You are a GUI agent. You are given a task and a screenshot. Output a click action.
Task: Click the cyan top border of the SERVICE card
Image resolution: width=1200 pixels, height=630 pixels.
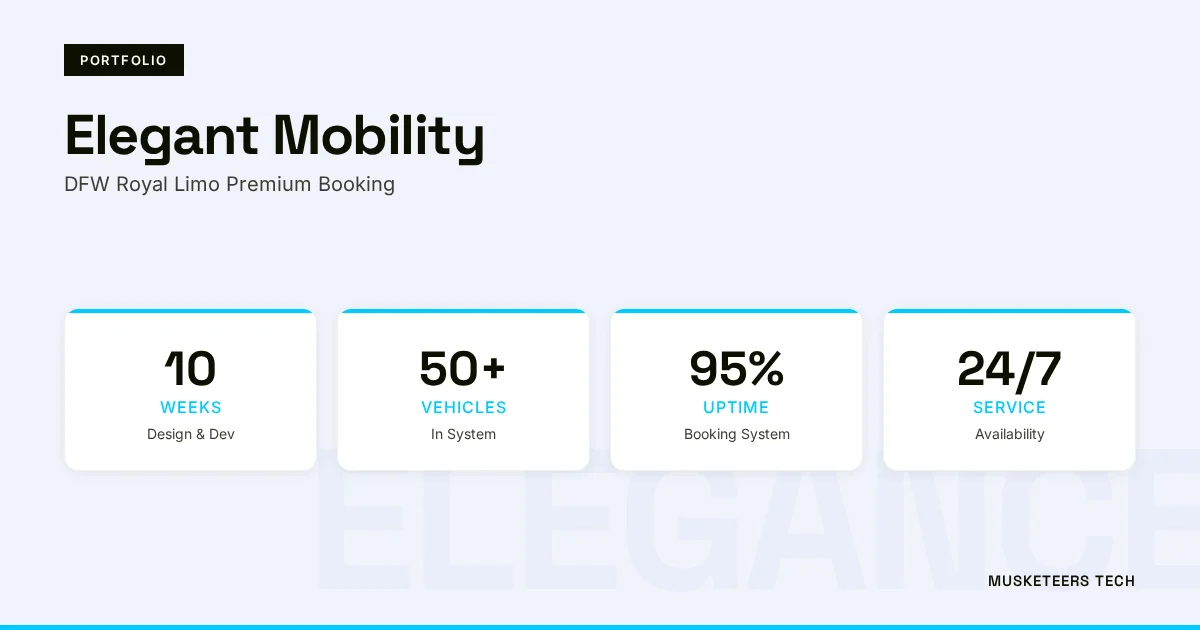tap(1010, 311)
